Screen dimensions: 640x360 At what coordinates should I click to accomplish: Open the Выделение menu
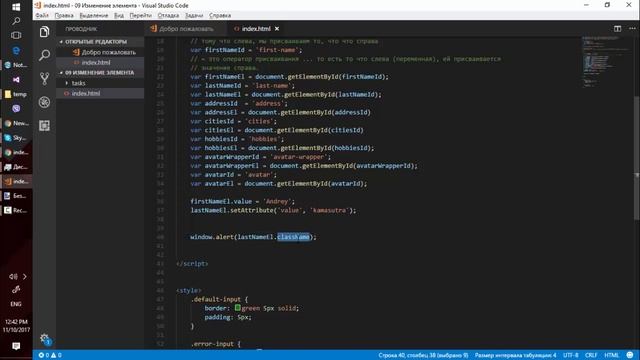94,16
